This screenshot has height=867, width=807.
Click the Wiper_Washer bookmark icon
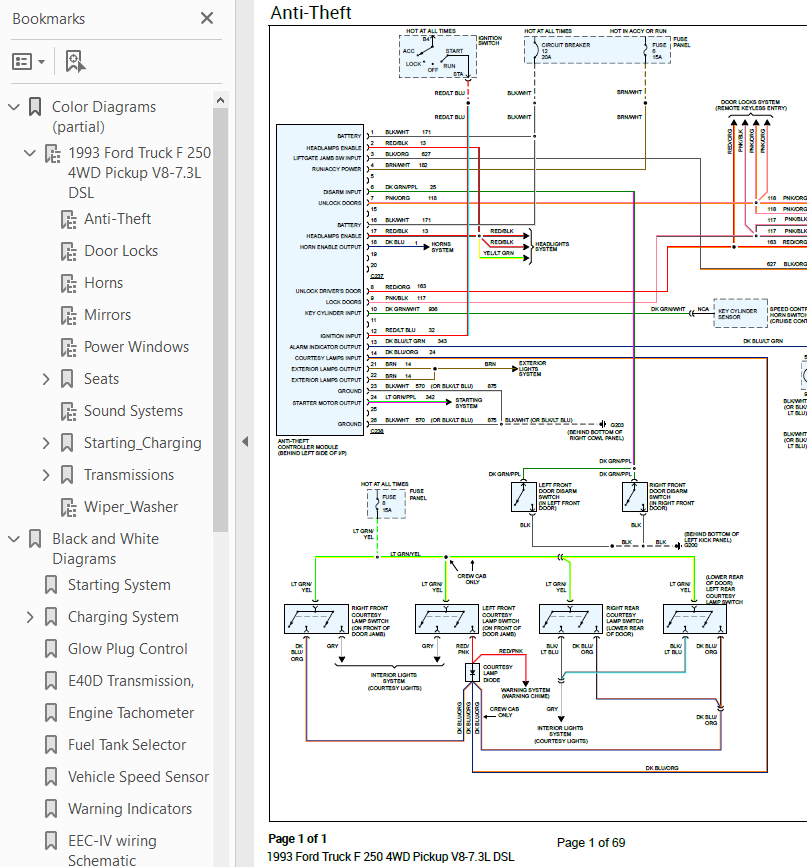click(69, 508)
